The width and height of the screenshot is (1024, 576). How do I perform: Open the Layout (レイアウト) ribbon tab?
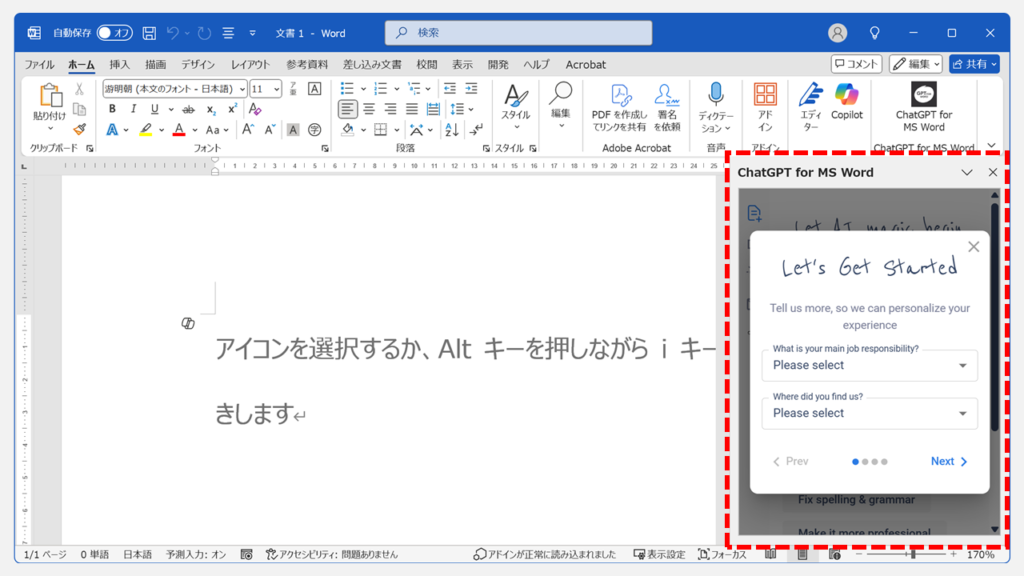(250, 64)
